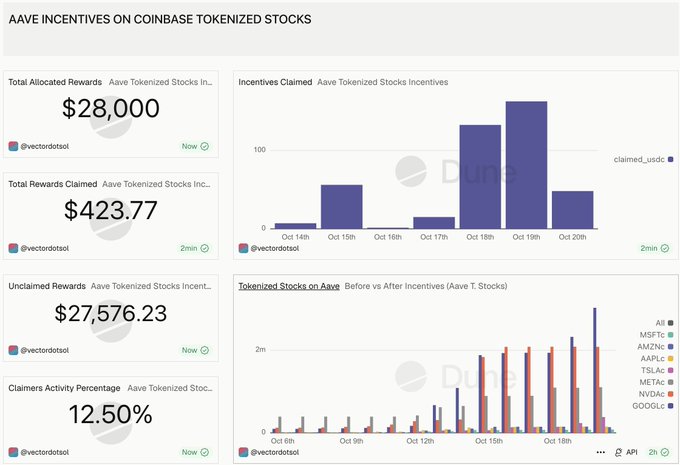Click refresh check icon on Incentives Claimed chart
The height and width of the screenshot is (465, 680).
[x=665, y=248]
